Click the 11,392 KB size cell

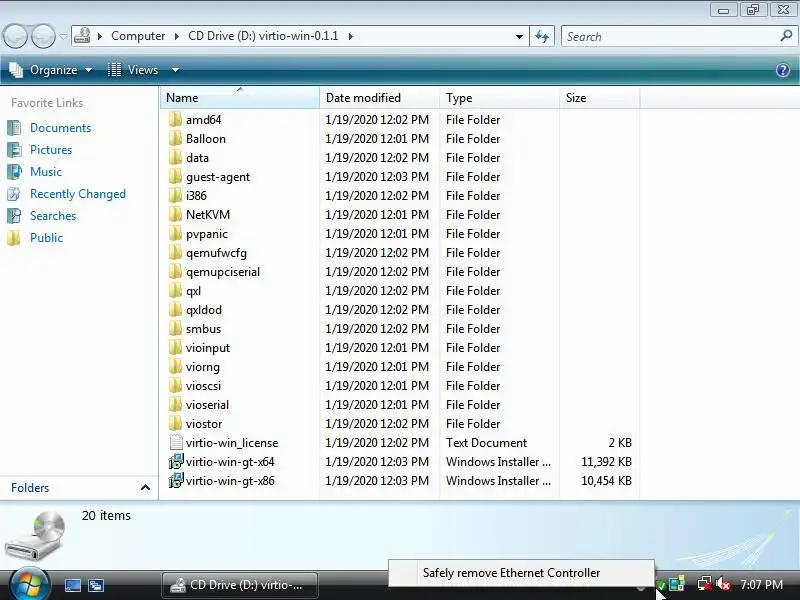coord(606,462)
